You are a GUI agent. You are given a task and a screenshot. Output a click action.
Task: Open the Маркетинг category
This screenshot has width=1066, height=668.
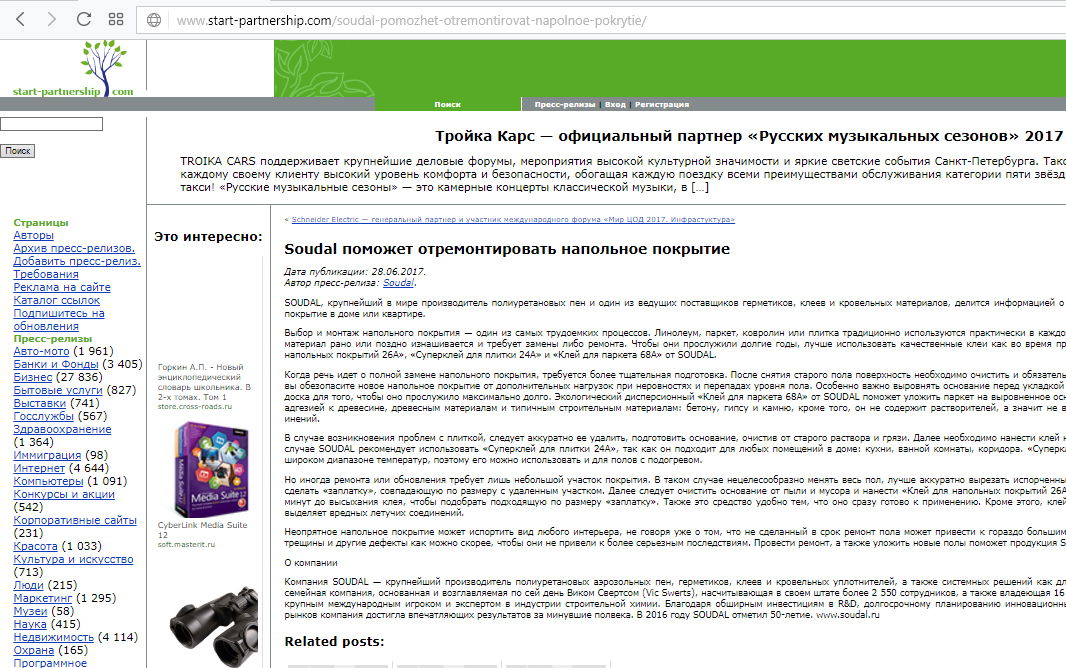pyautogui.click(x=43, y=598)
